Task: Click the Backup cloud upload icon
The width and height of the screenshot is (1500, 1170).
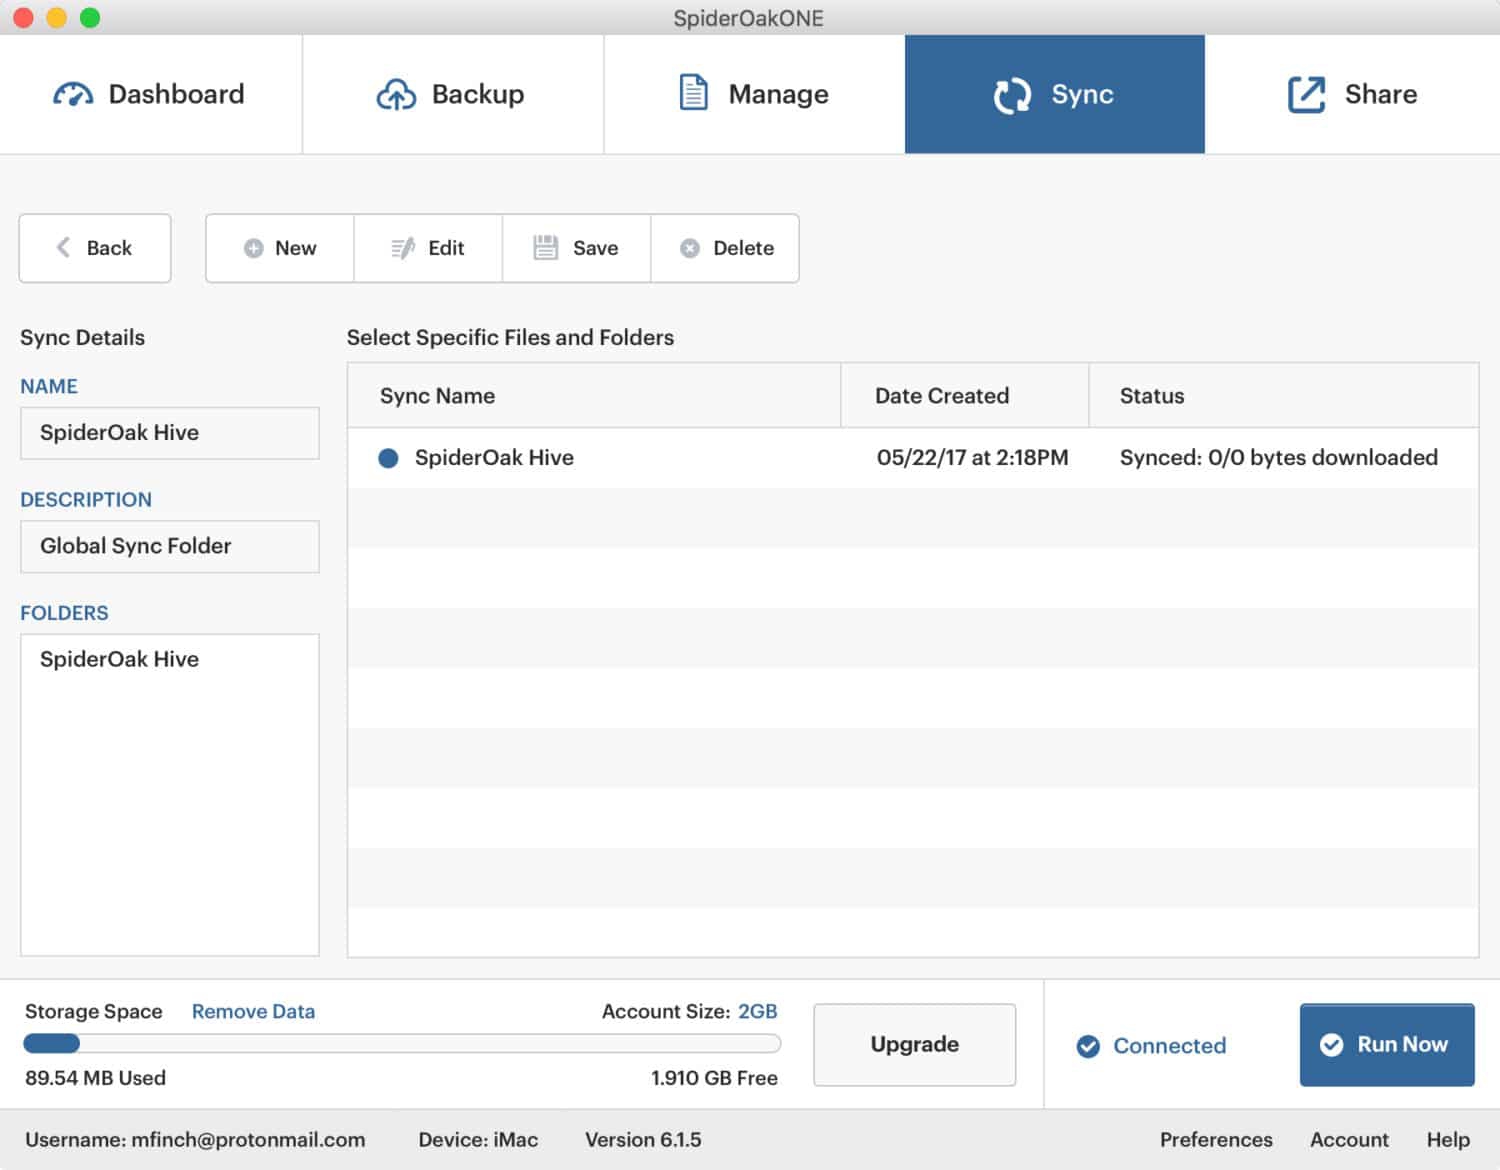Action: click(396, 95)
